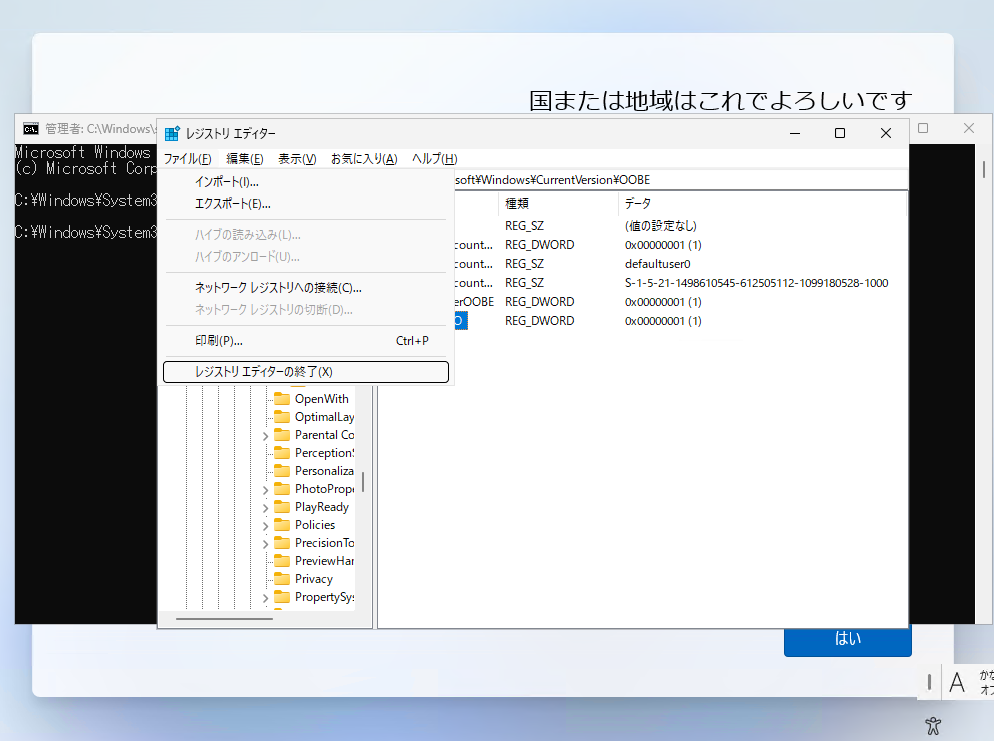The height and width of the screenshot is (741, 994).
Task: Select the Privacy folder icon
Action: (x=282, y=579)
